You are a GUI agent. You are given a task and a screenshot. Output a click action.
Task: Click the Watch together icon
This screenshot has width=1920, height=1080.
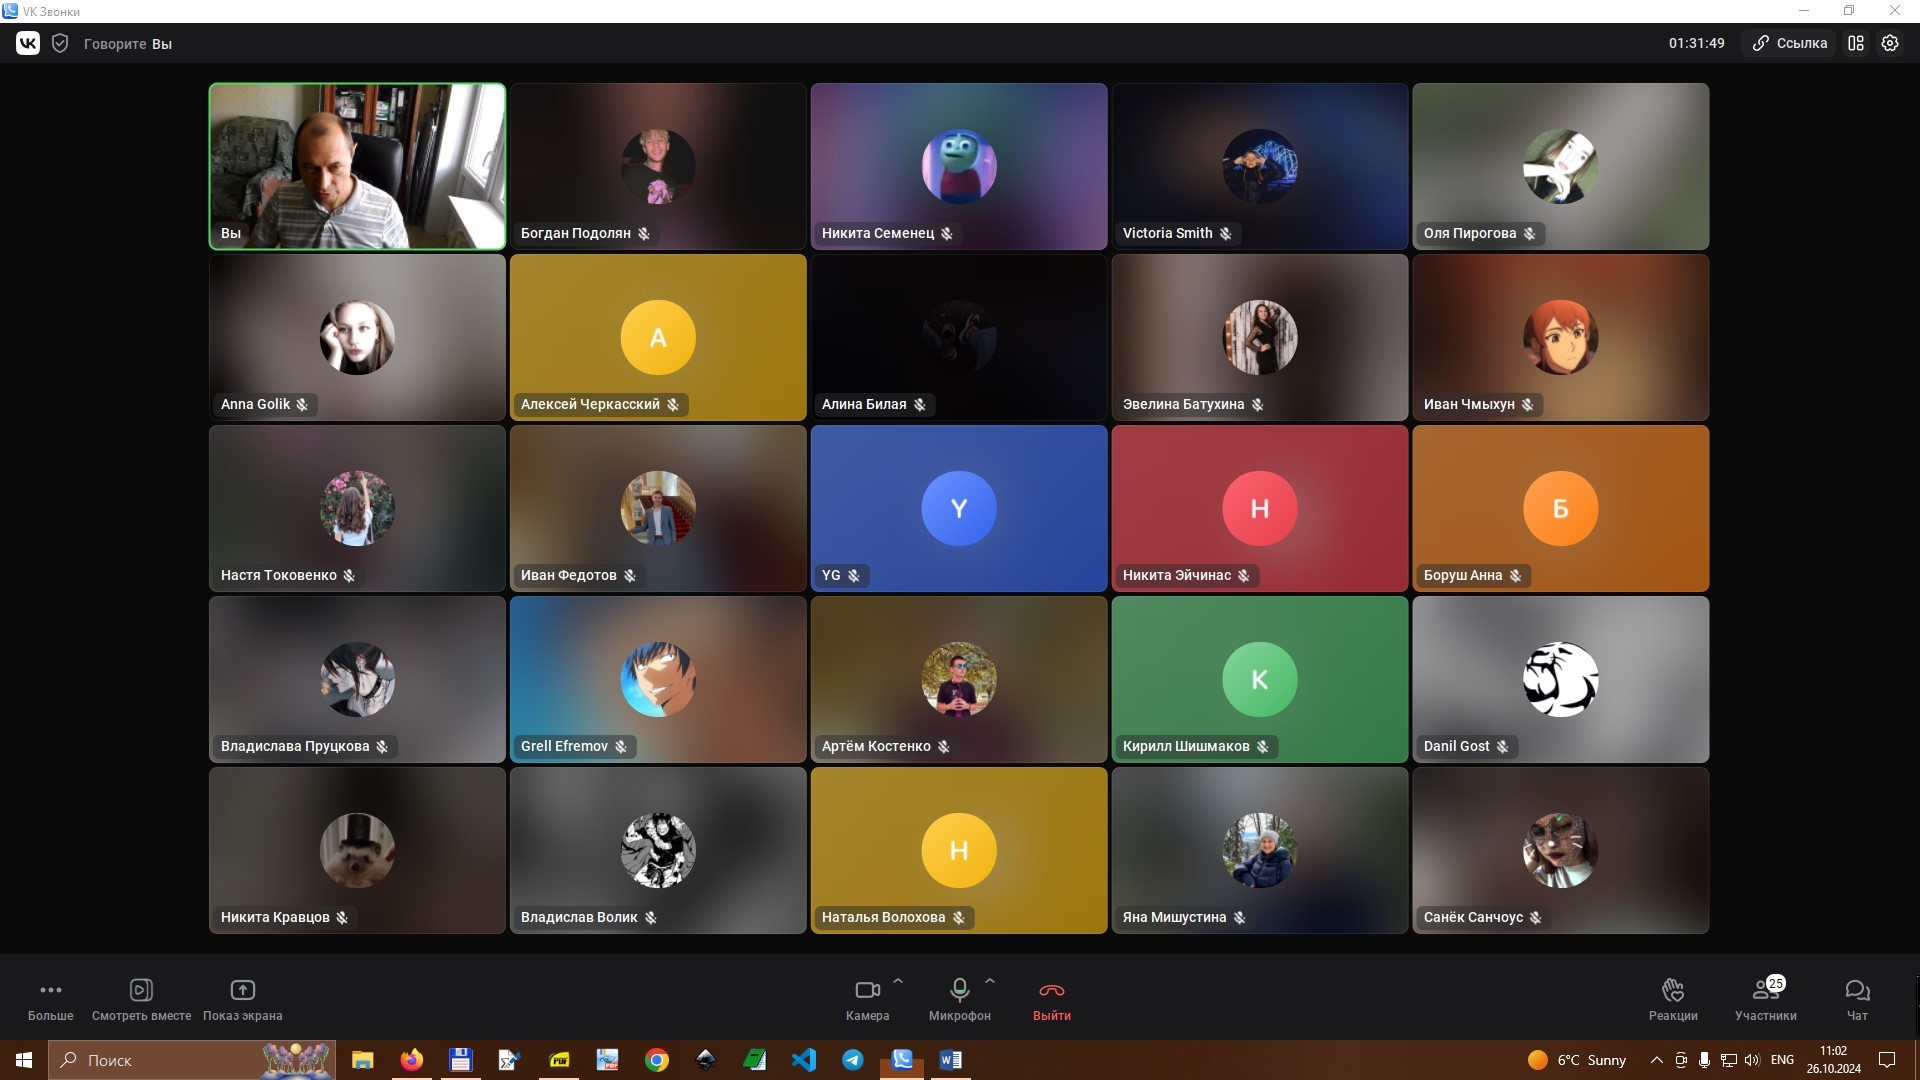(141, 990)
